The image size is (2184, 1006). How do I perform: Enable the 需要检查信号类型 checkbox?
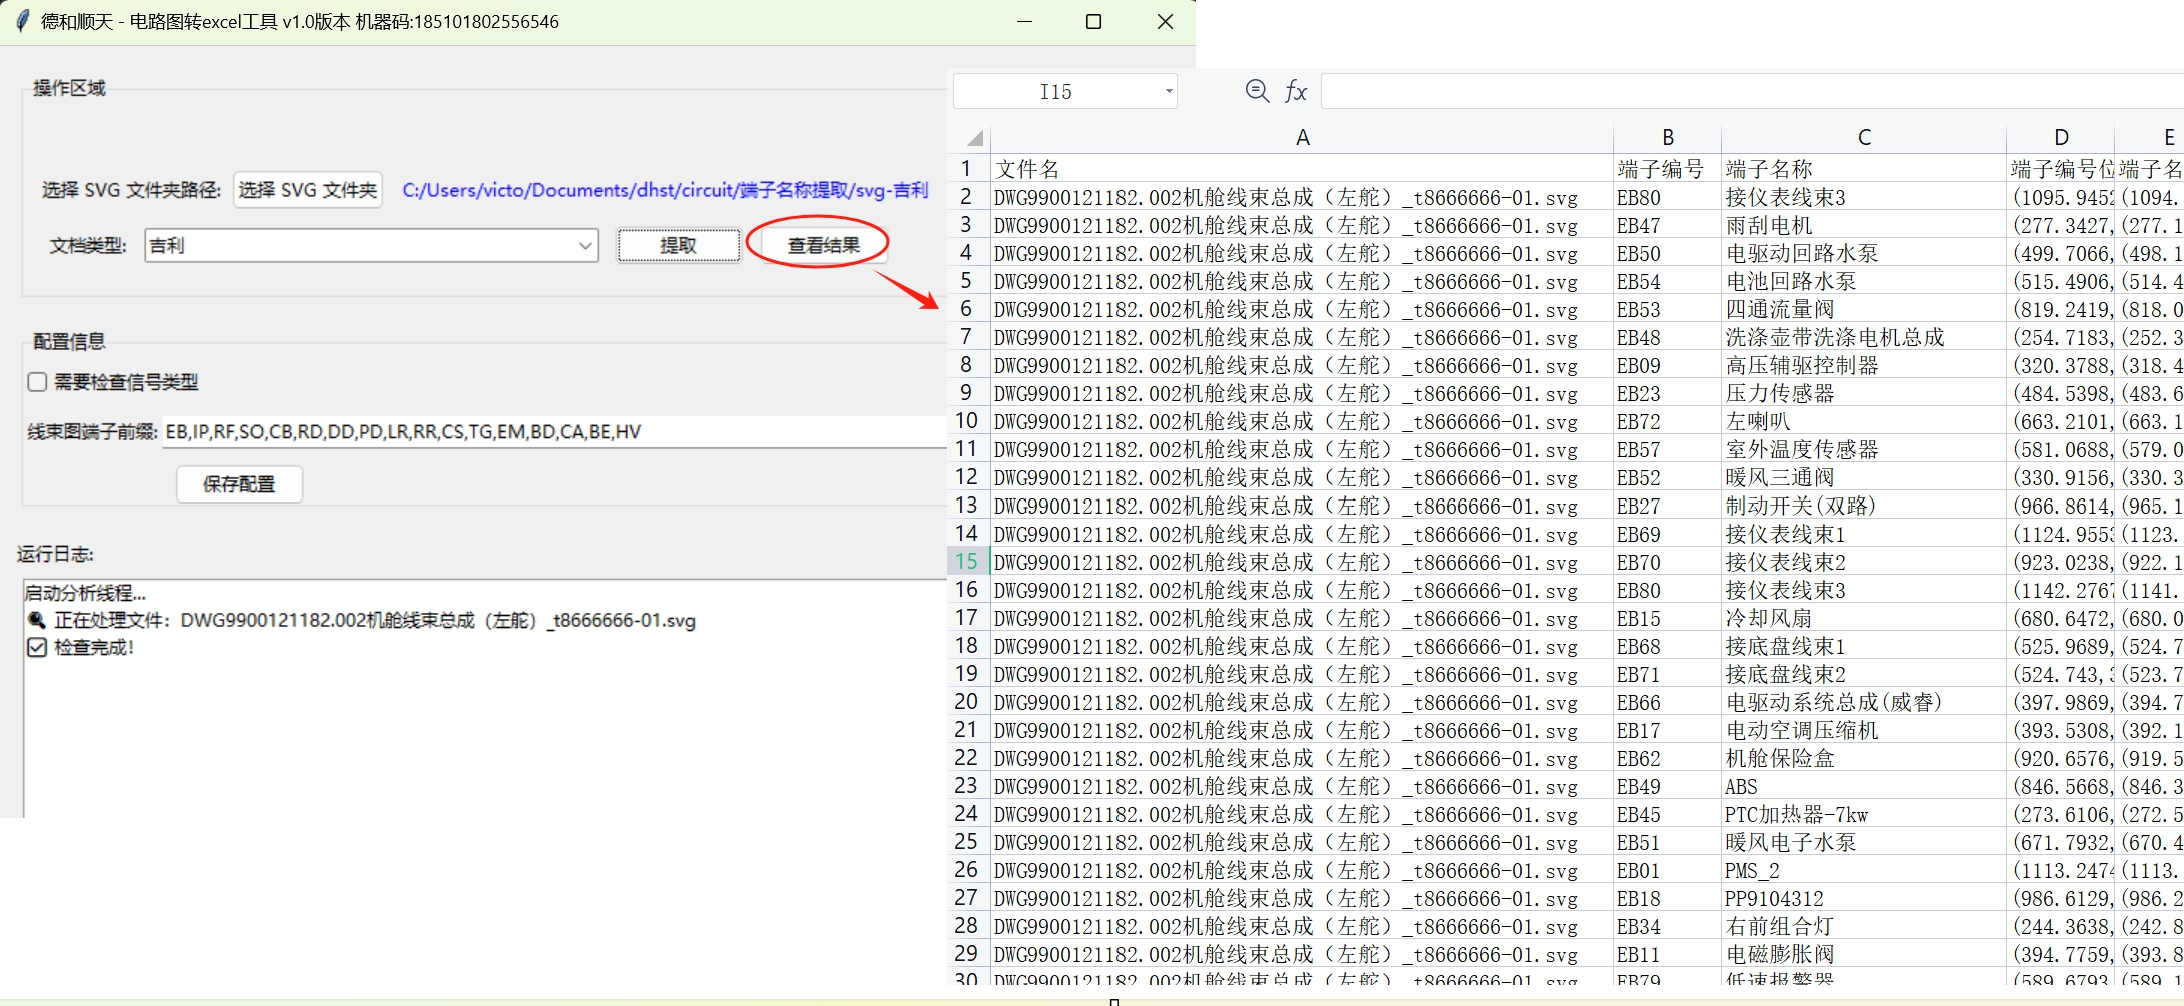point(38,382)
